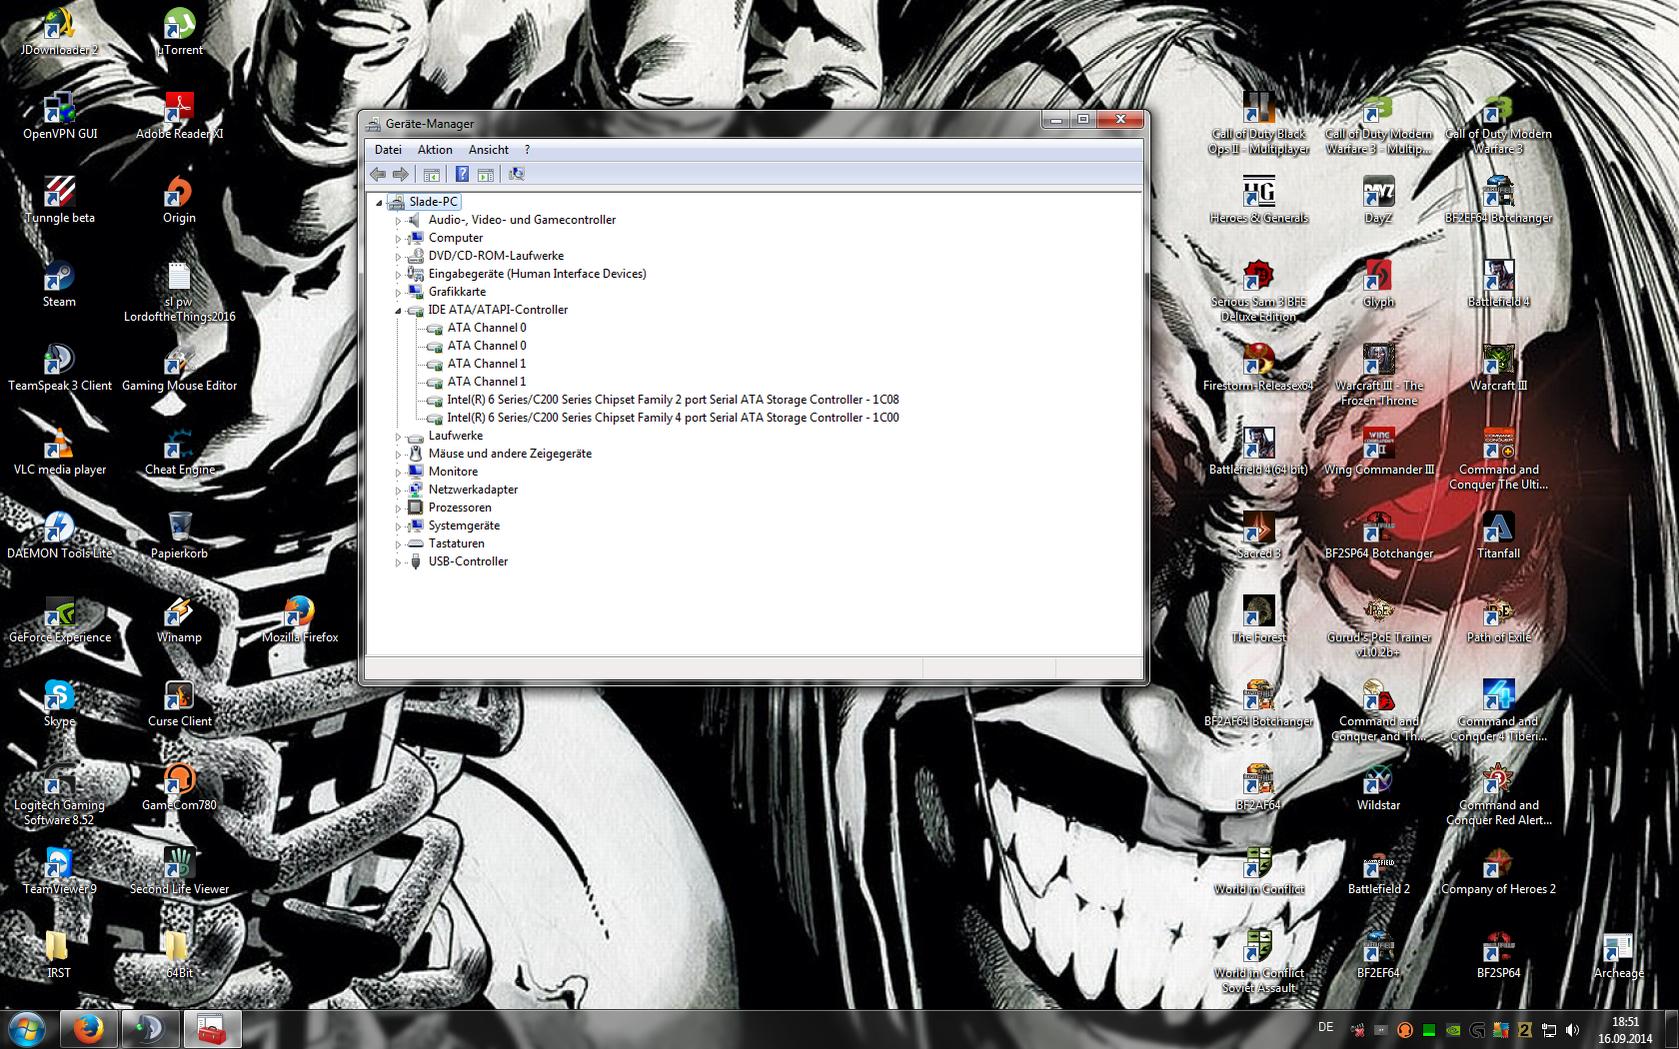This screenshot has height=1049, width=1679.
Task: Click the Firefox taskbar button
Action: pyautogui.click(x=89, y=1029)
